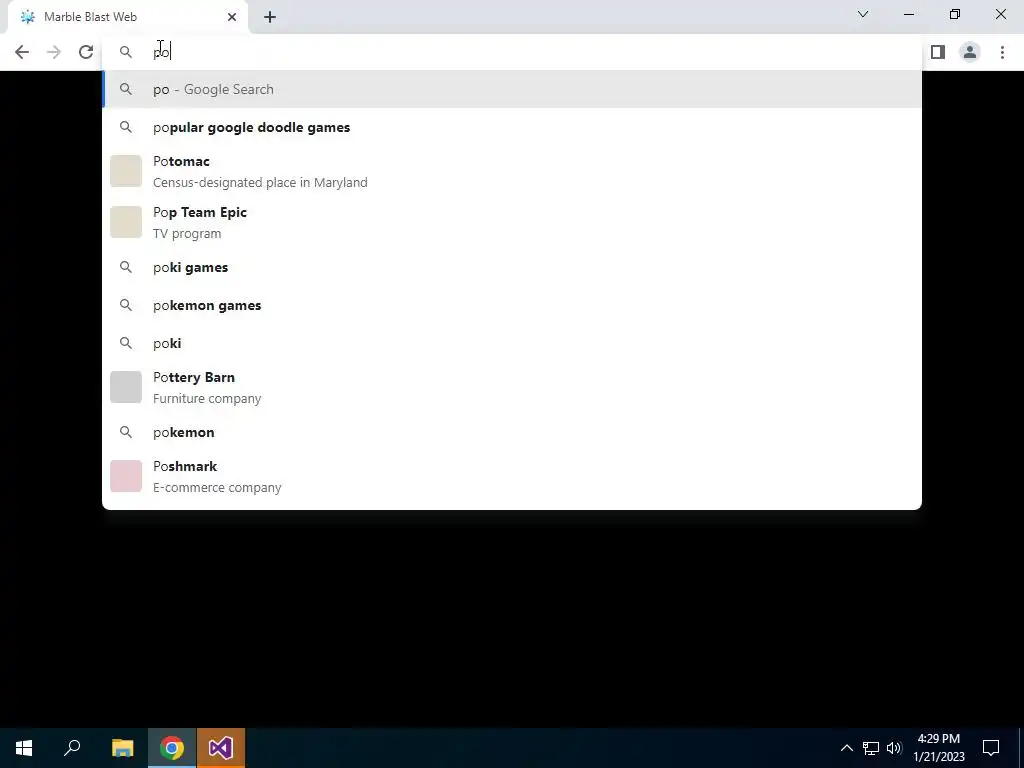Select 'popular google doodle games' suggestion
The image size is (1024, 768).
click(x=511, y=127)
